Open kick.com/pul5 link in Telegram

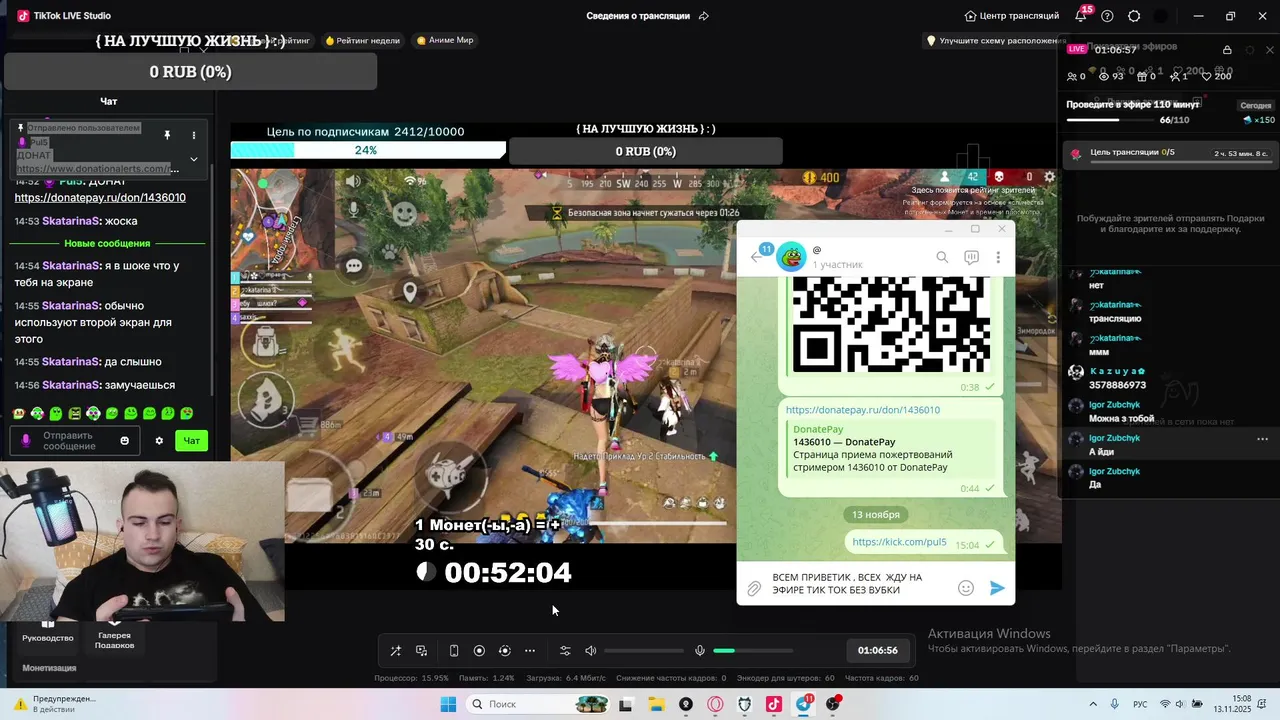(x=899, y=542)
